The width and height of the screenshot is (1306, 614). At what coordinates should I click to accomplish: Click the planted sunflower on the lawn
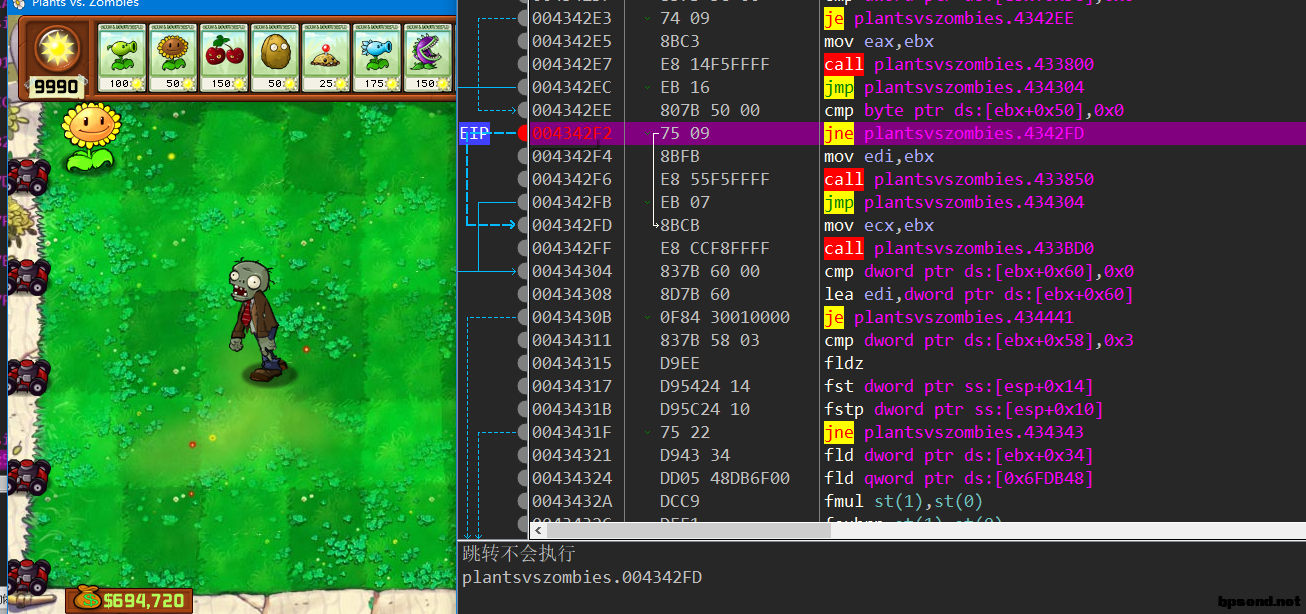[91, 137]
